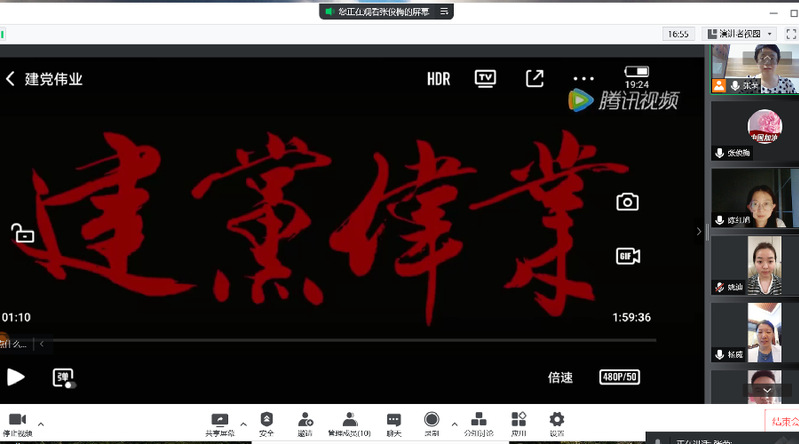Open the three-dot more options menu

[x=583, y=79]
